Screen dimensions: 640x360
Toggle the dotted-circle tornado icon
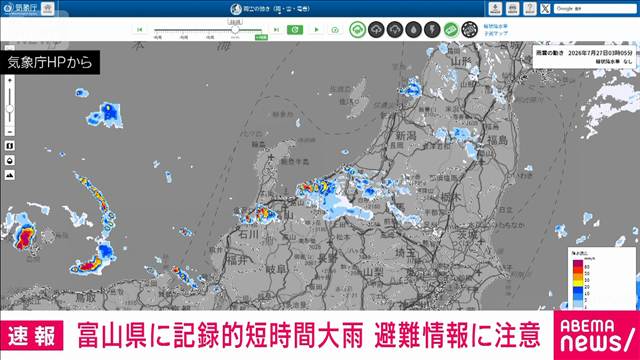(x=469, y=29)
